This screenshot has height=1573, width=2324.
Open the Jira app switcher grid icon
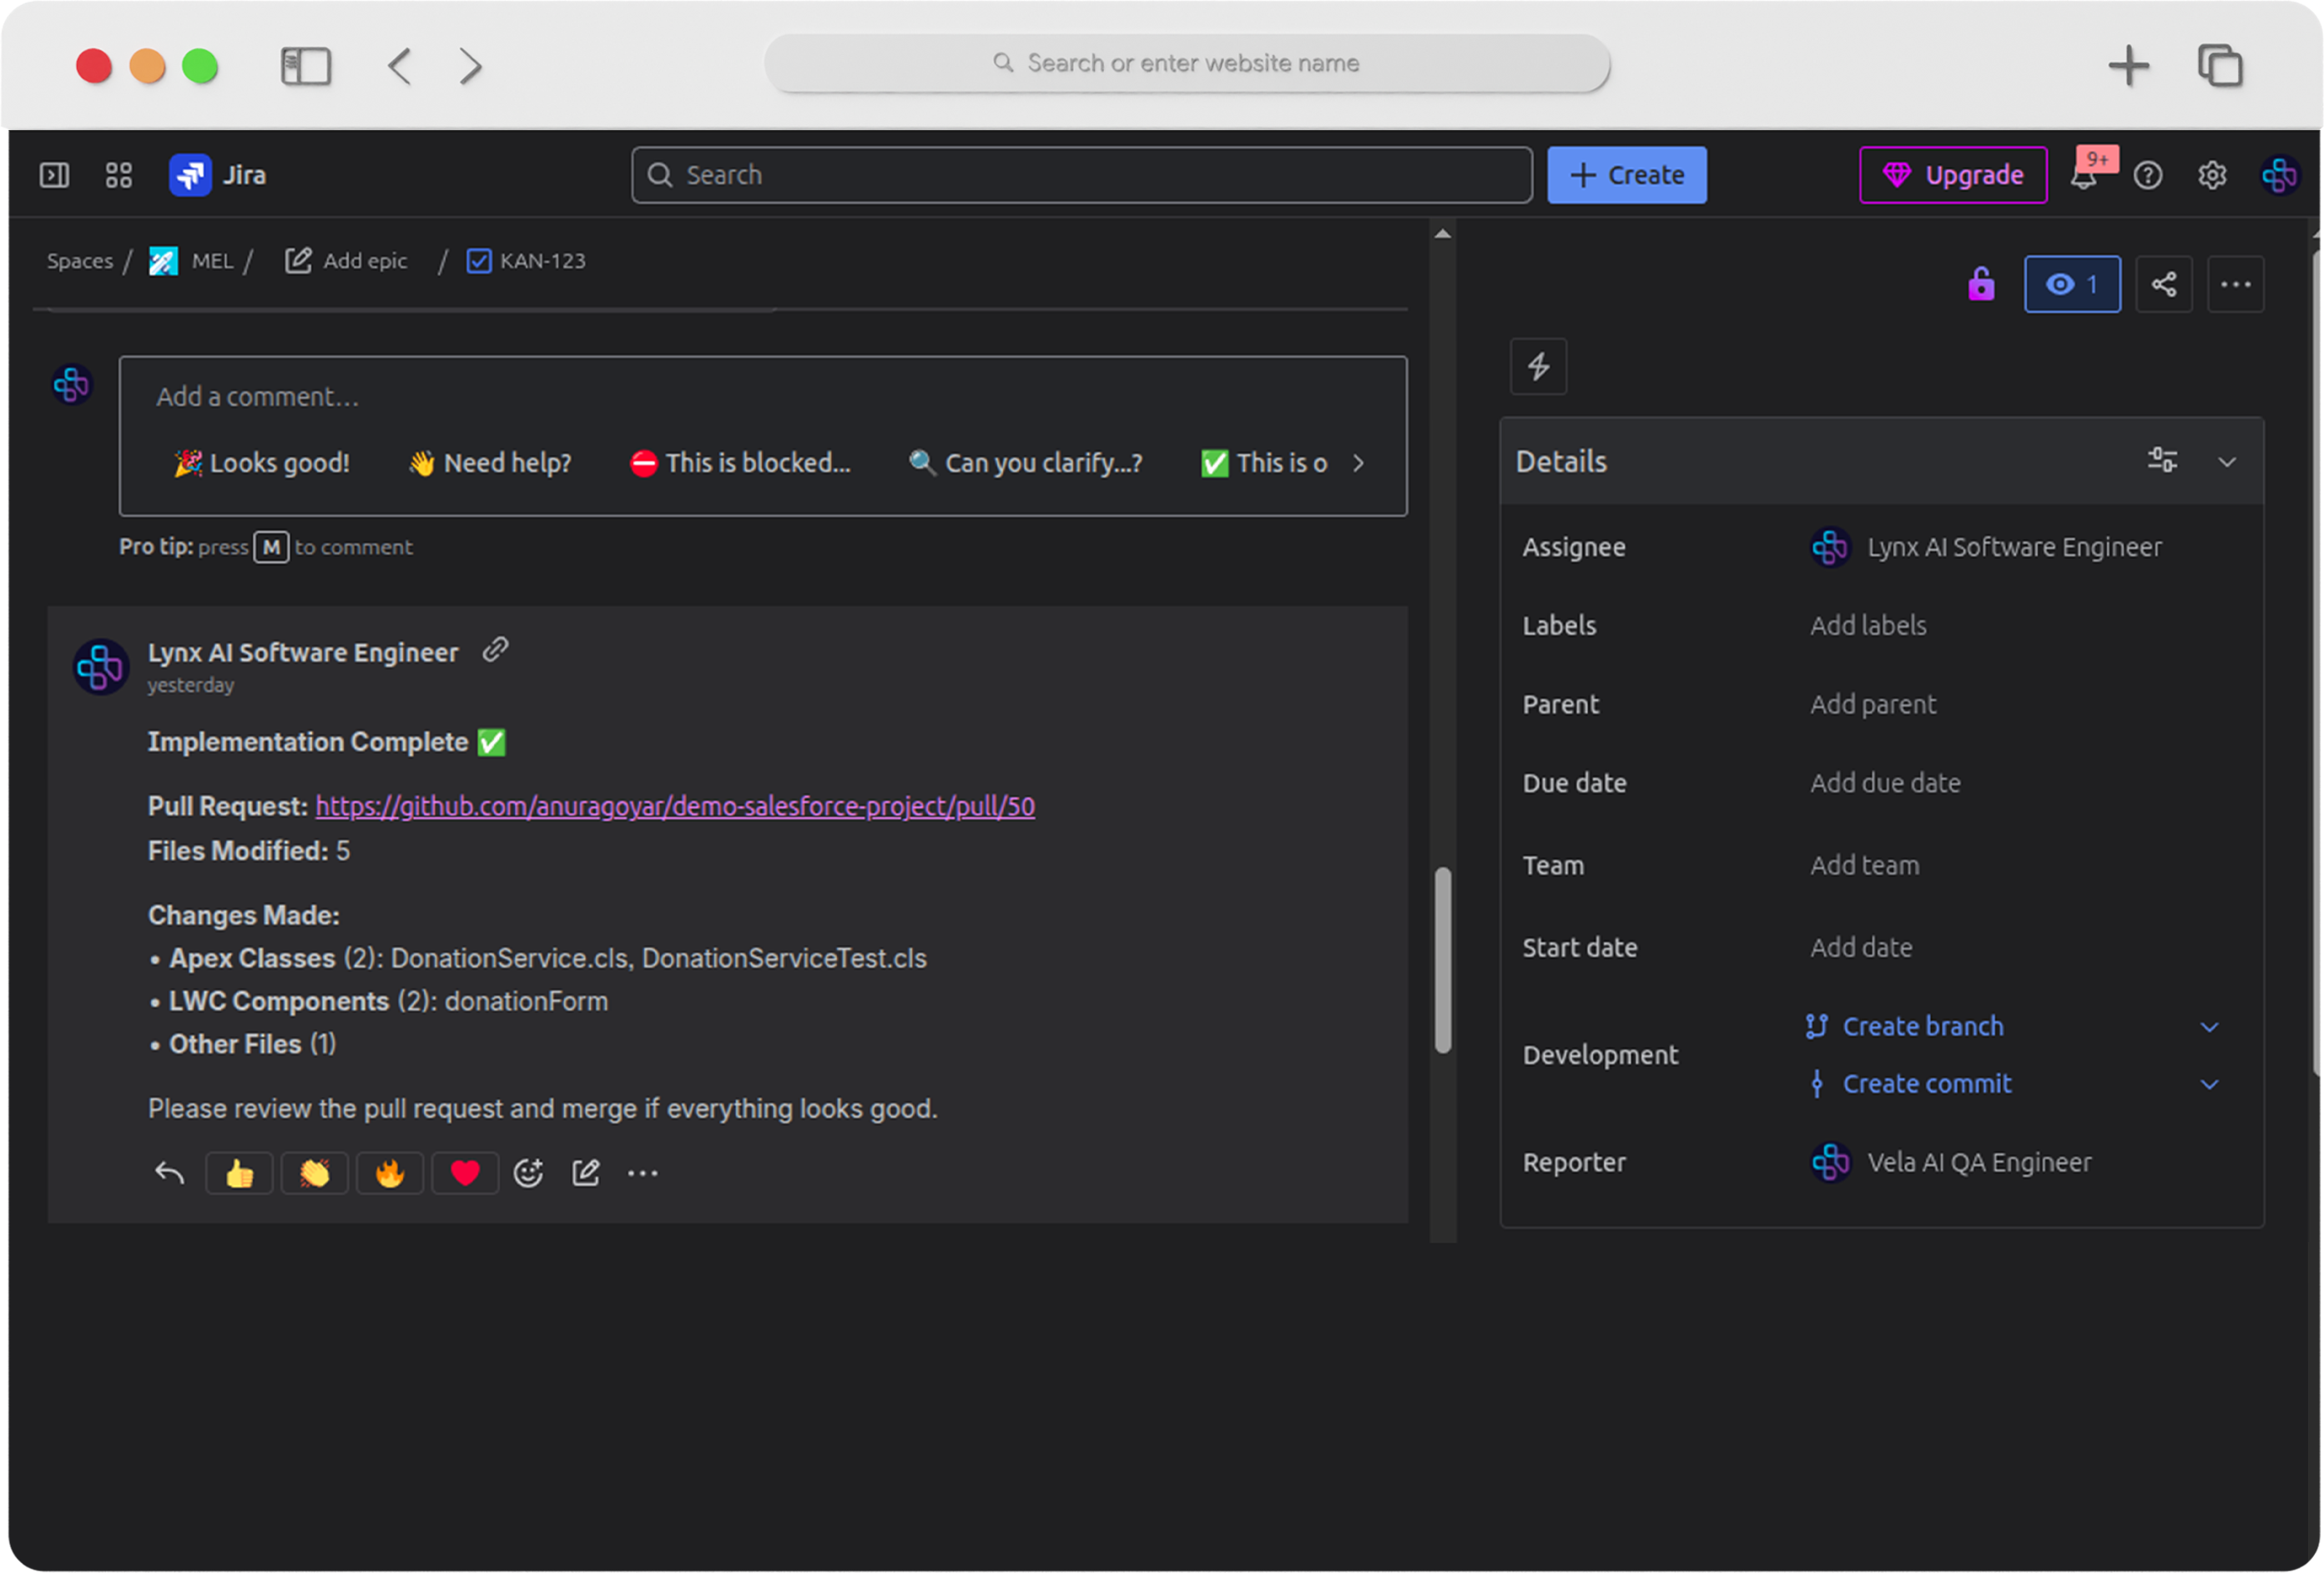coord(117,174)
